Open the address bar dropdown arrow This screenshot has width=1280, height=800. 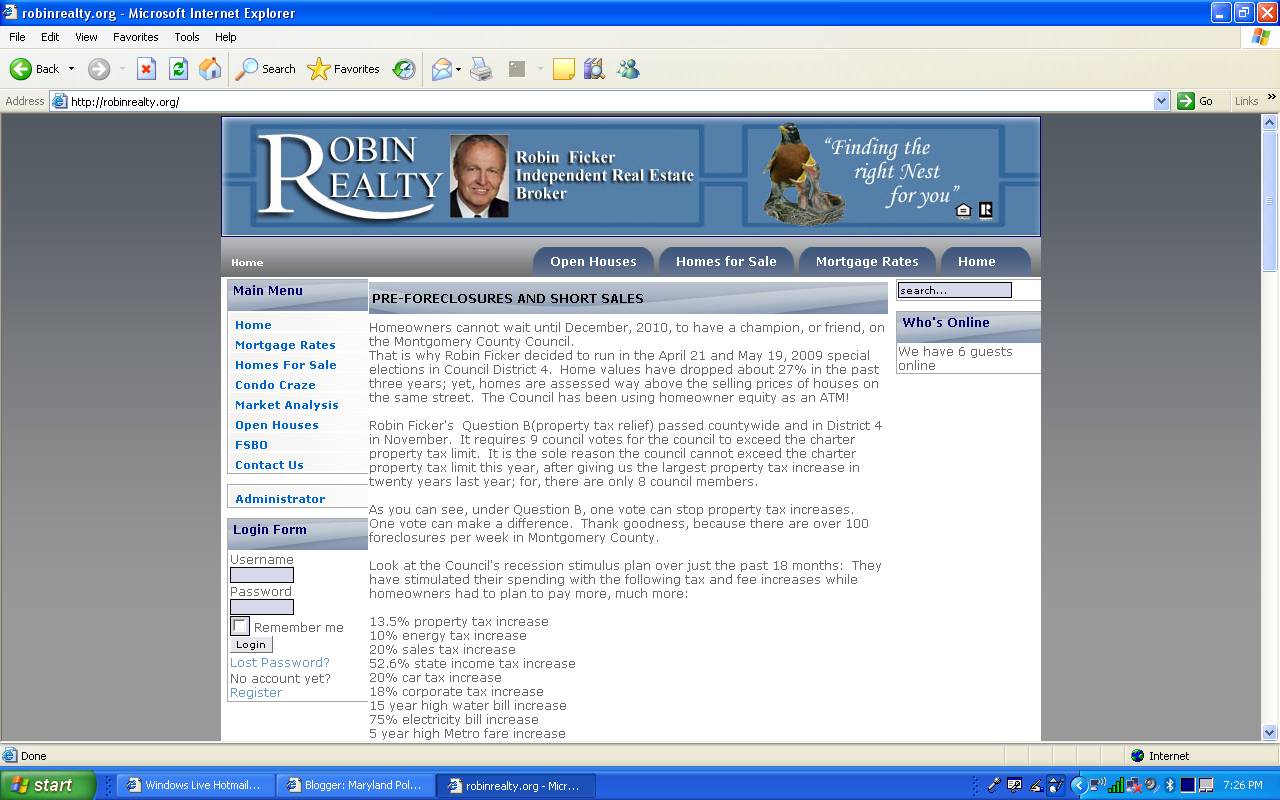coord(1161,101)
